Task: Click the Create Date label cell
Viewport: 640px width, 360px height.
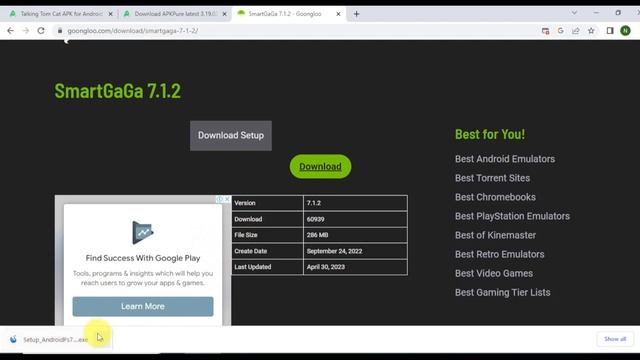Action: [x=267, y=251]
